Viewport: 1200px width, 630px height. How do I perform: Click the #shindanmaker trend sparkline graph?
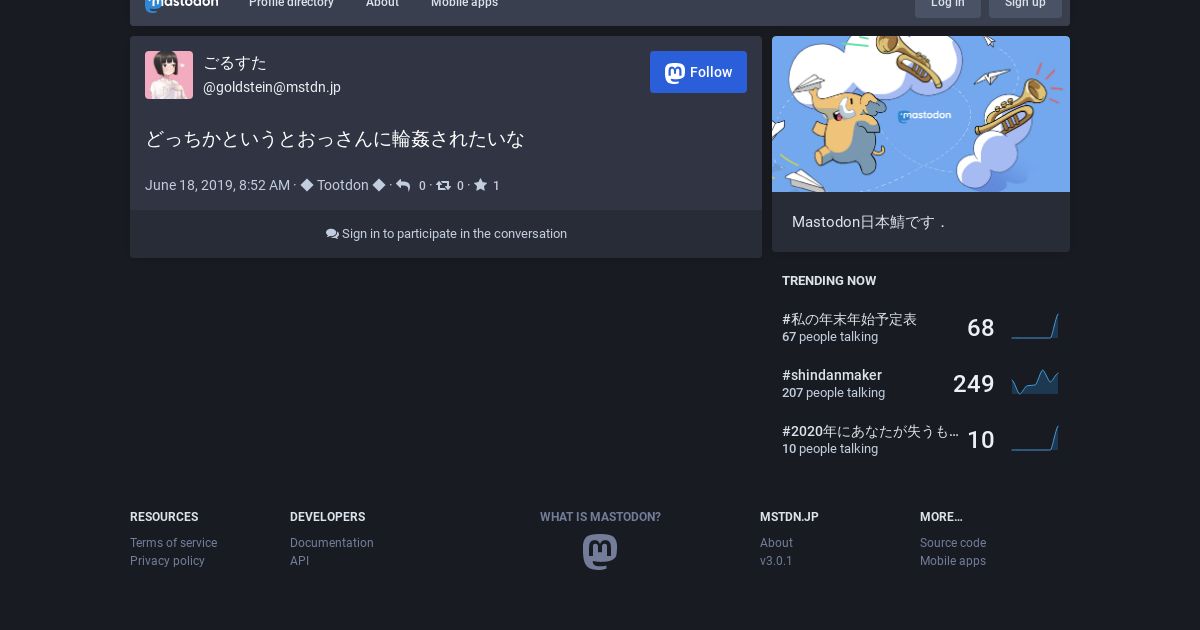pos(1034,383)
